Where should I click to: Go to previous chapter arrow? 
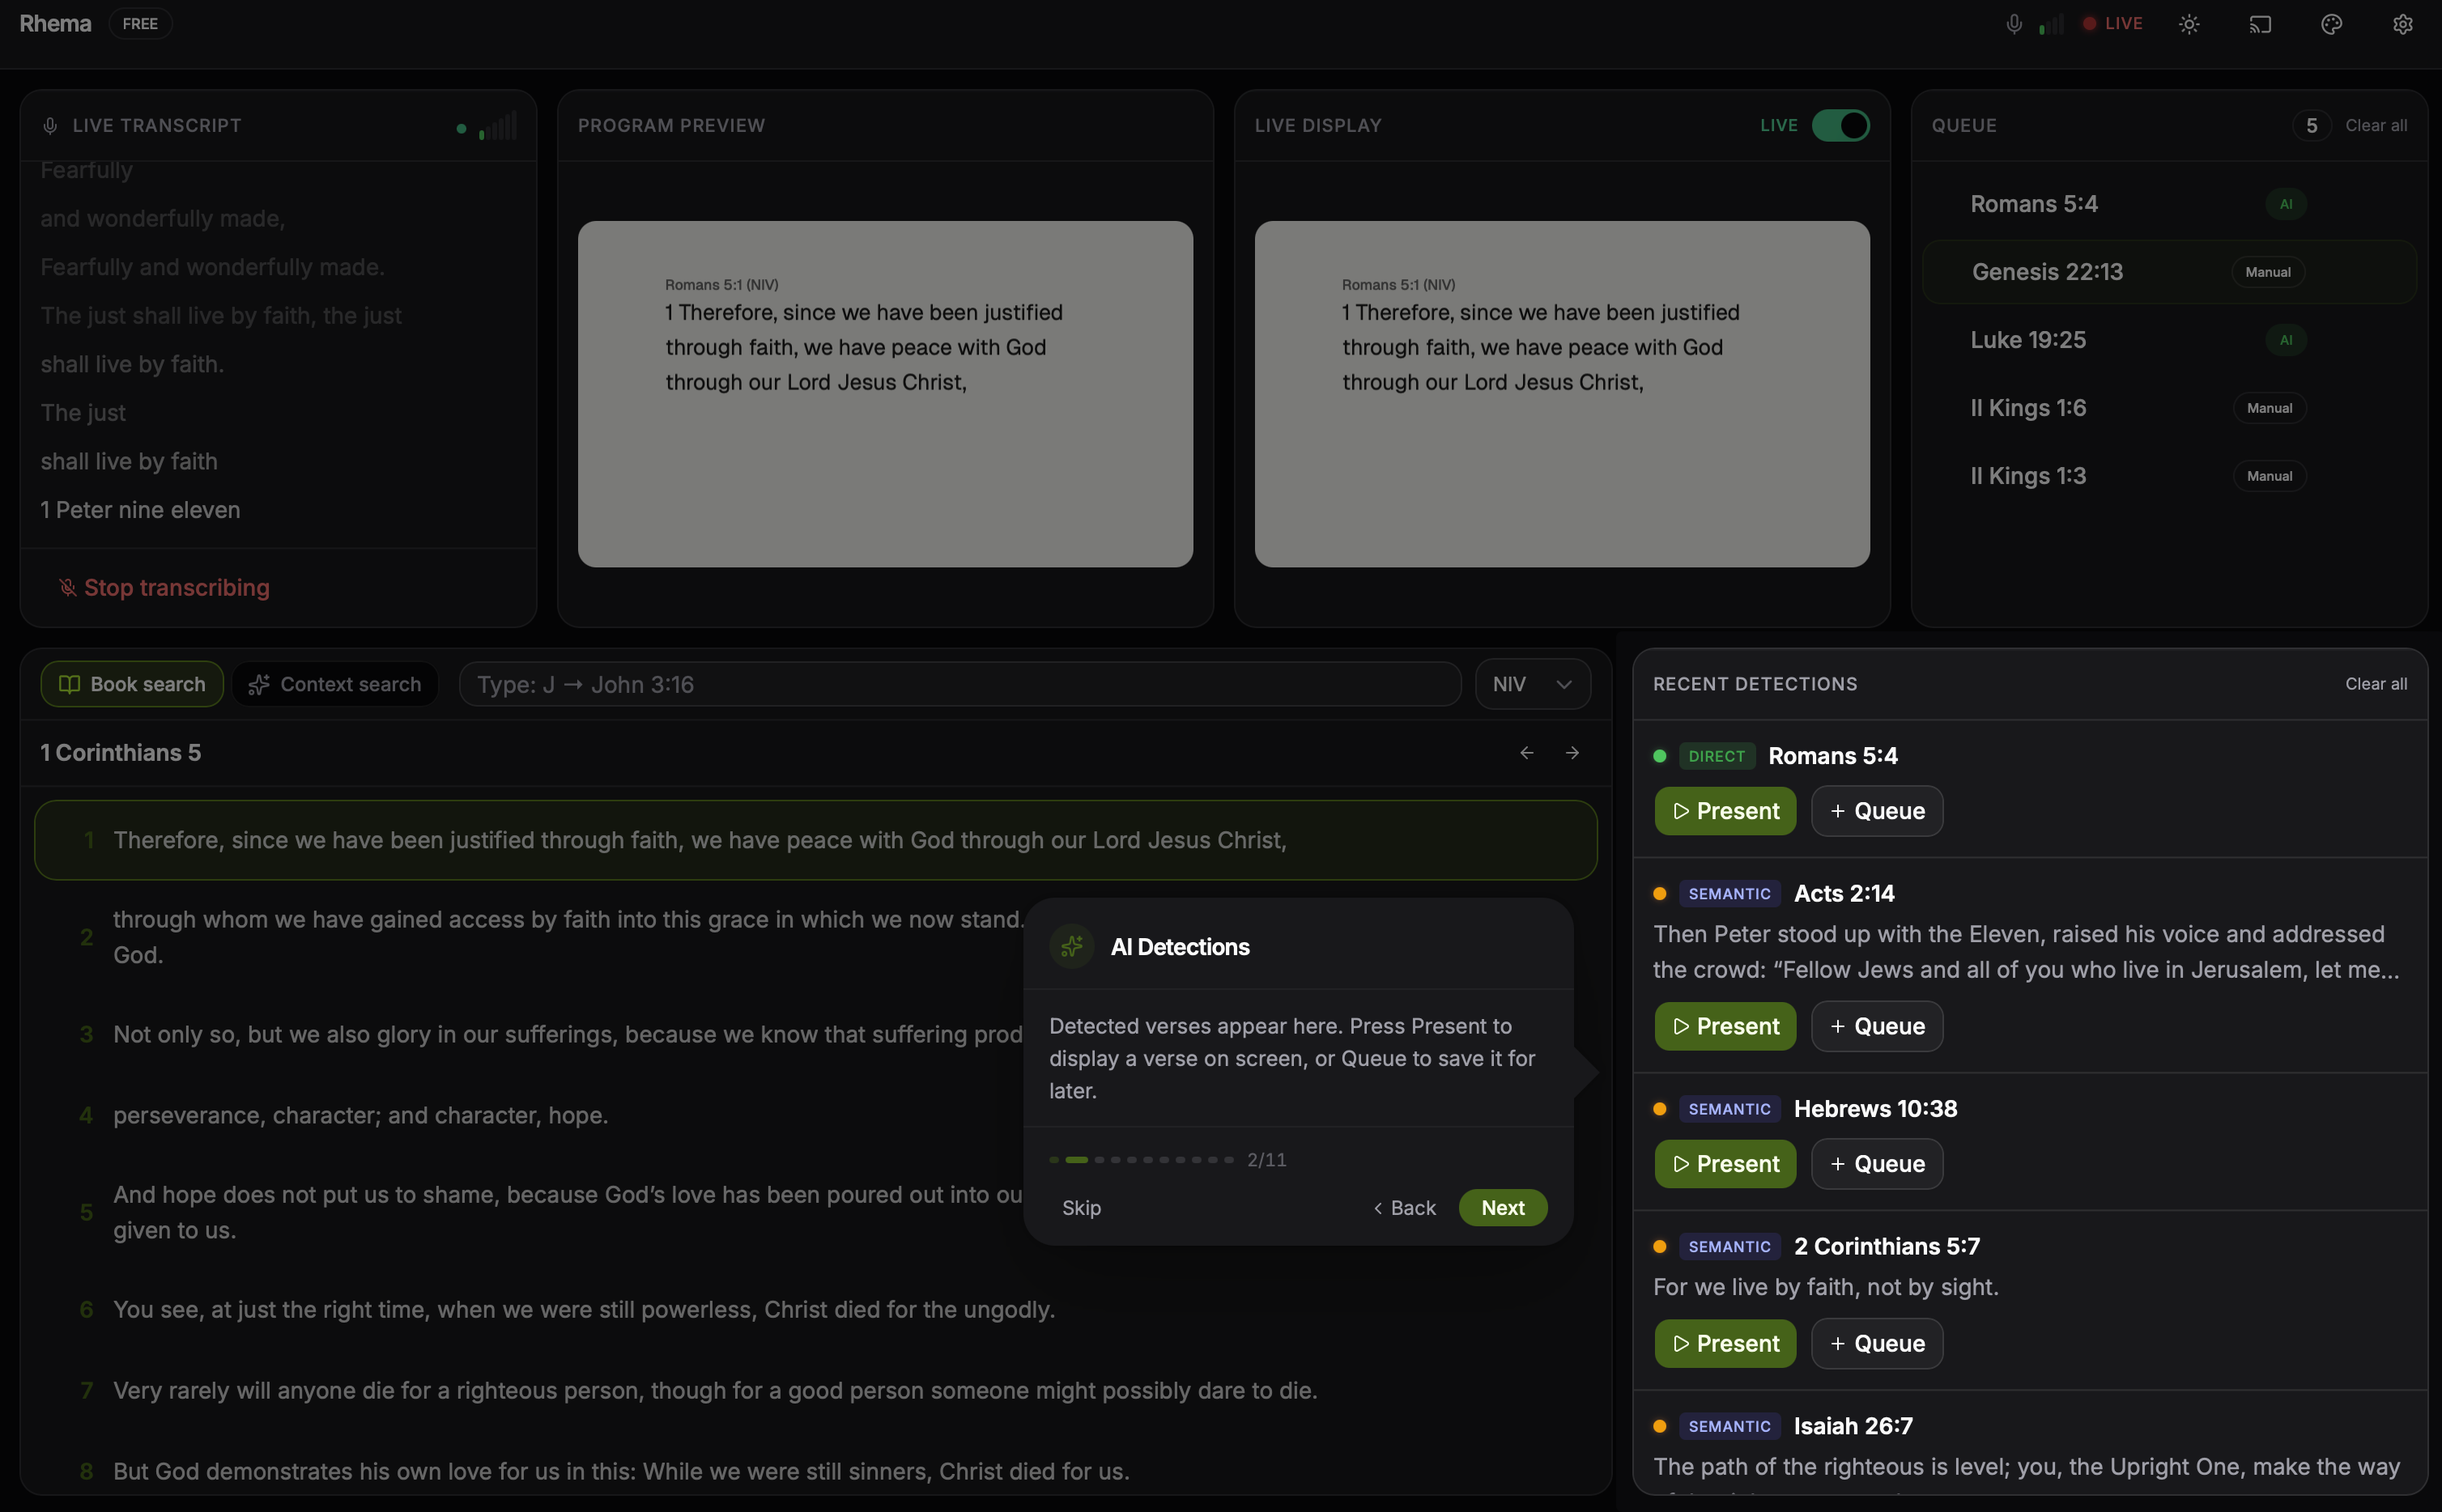click(1526, 753)
